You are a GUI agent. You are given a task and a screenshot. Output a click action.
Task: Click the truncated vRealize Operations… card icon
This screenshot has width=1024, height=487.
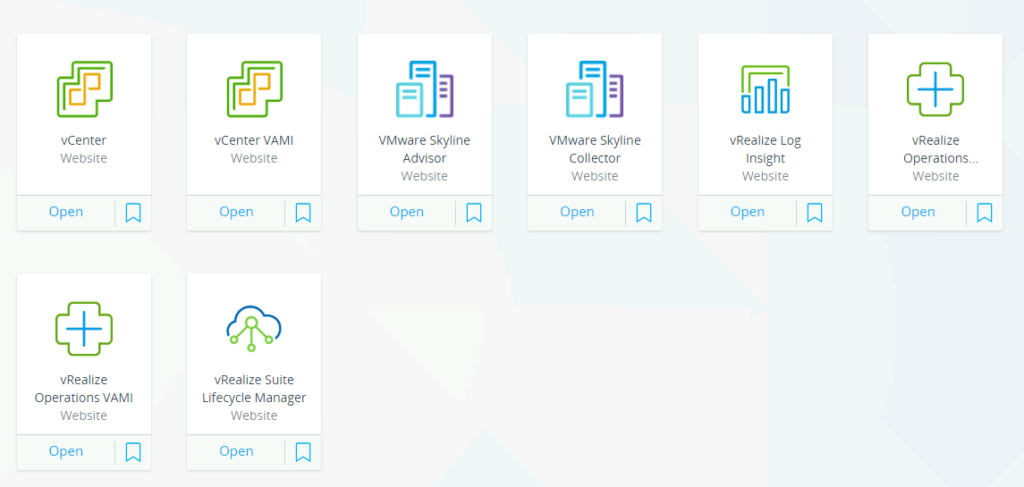[935, 89]
